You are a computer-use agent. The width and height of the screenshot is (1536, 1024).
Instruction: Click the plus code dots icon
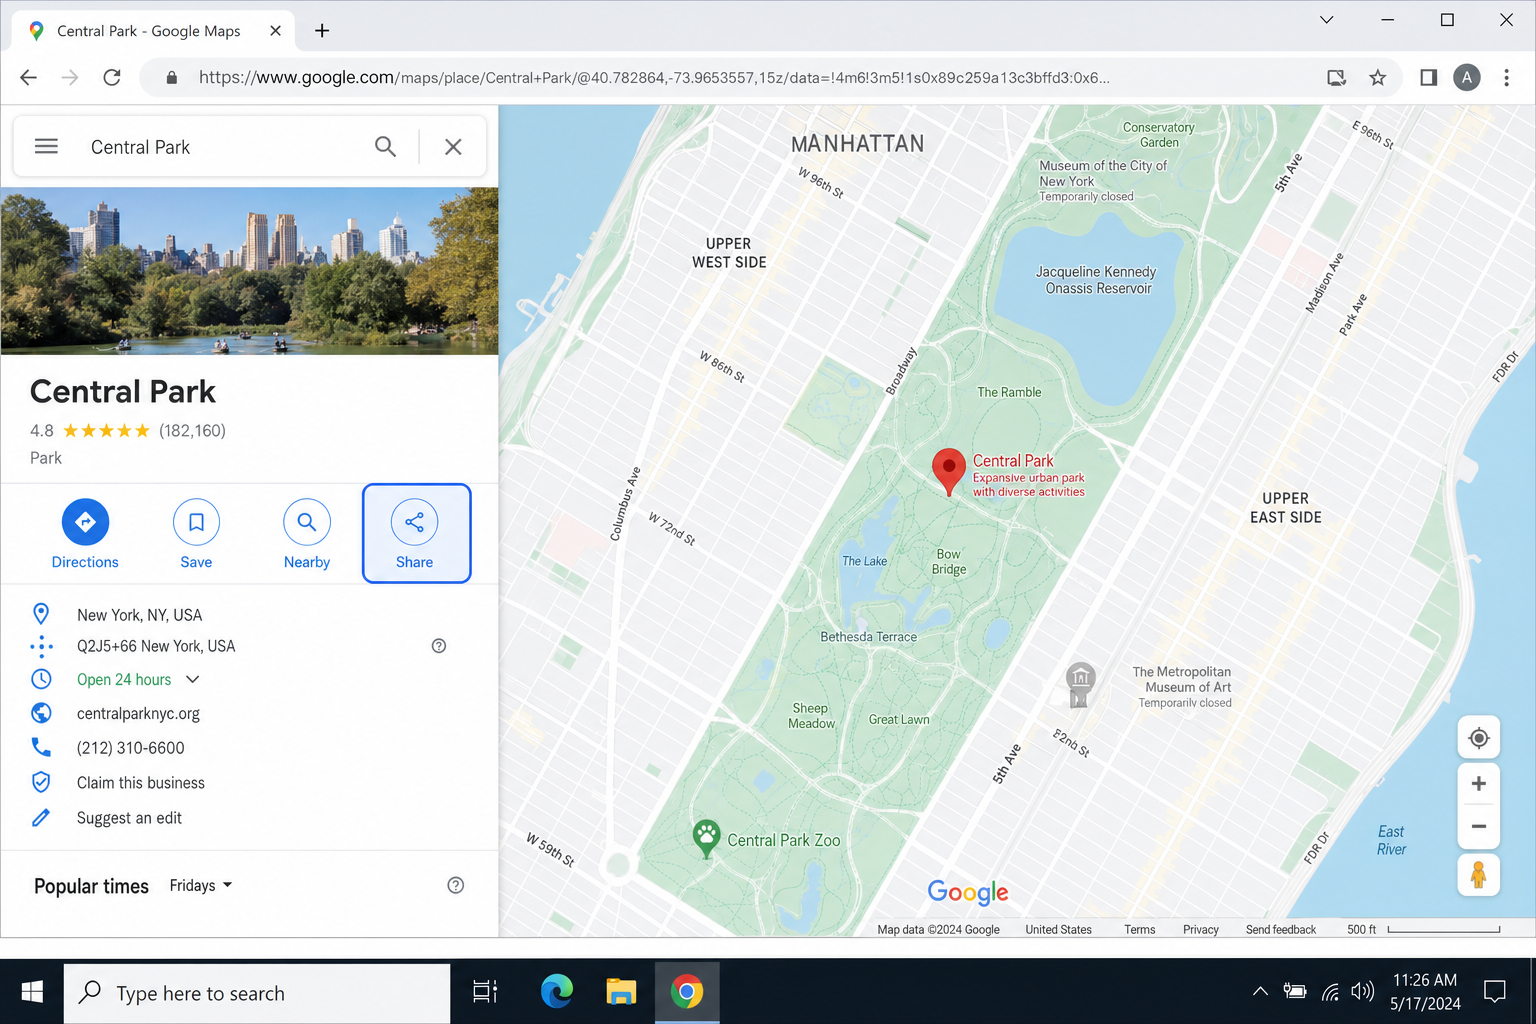[41, 646]
